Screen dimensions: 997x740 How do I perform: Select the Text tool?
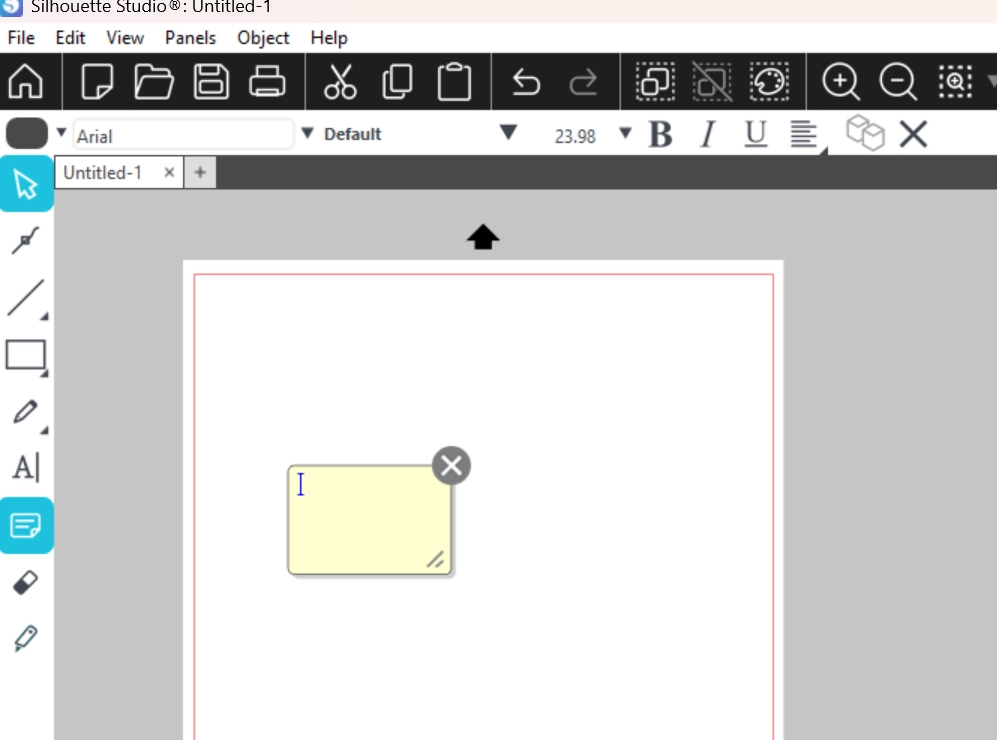[26, 468]
